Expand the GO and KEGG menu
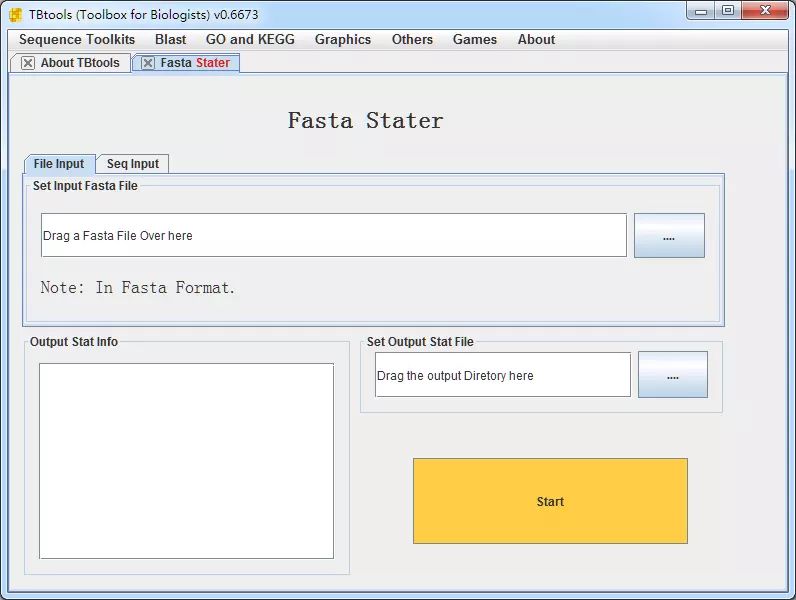 click(250, 40)
